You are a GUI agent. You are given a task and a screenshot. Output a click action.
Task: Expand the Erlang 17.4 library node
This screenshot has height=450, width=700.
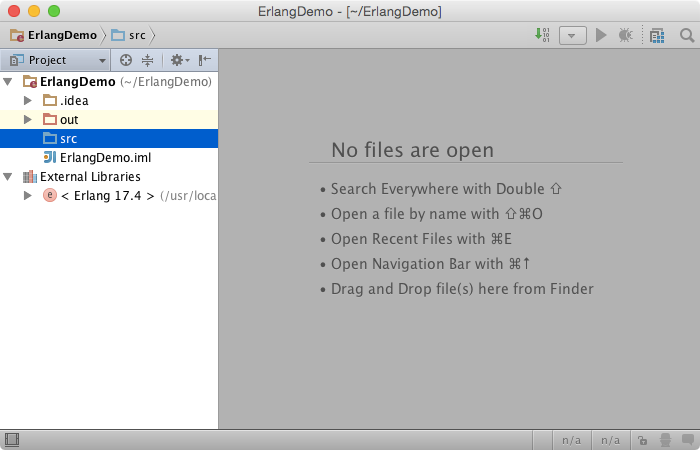28,196
